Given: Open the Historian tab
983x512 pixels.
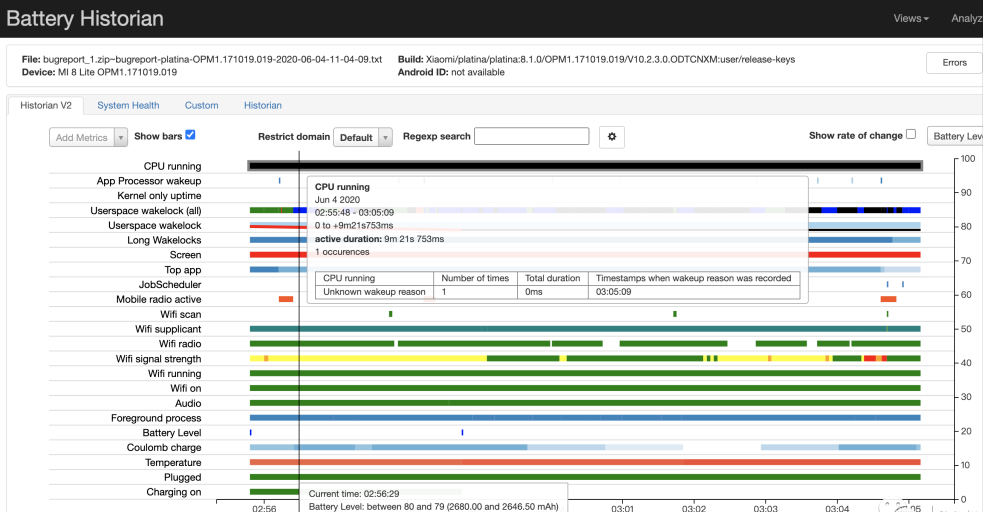Looking at the screenshot, I should (263, 105).
